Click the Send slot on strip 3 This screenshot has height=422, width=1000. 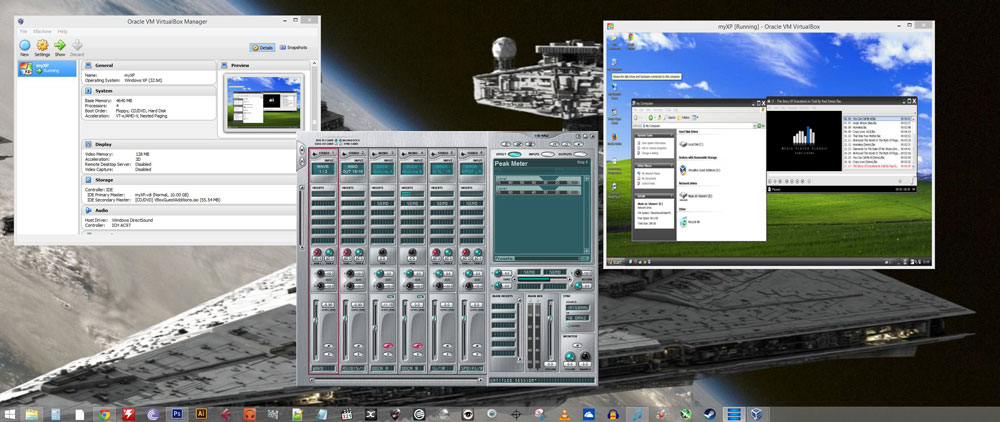(x=382, y=203)
